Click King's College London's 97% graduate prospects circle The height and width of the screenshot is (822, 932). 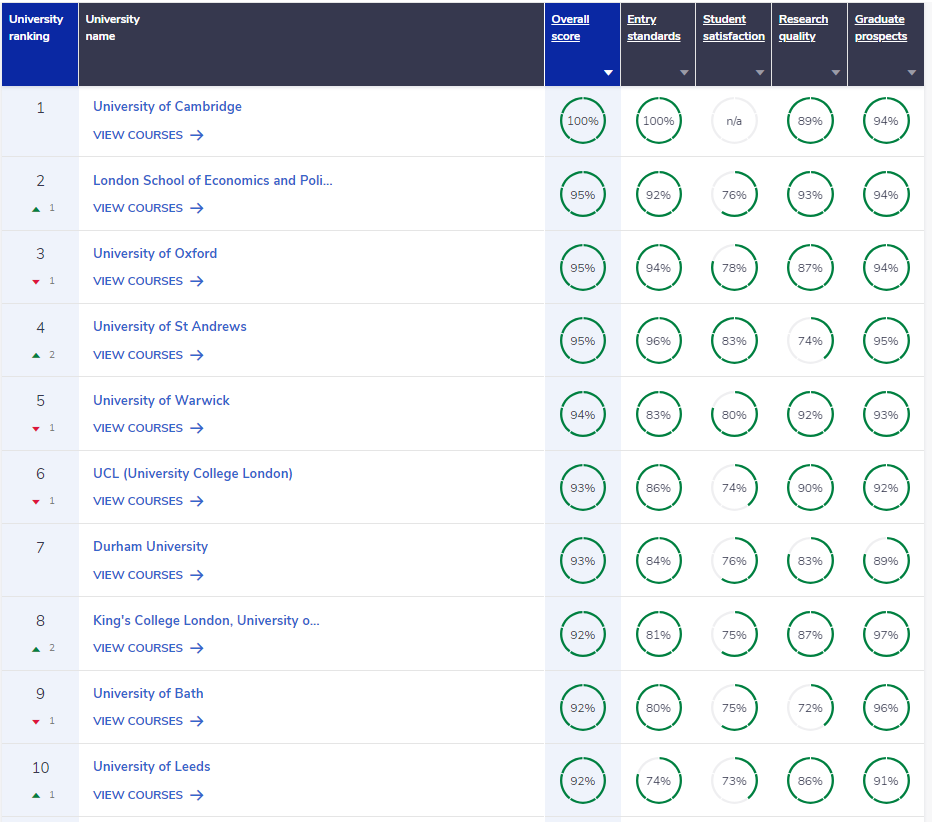pyautogui.click(x=885, y=635)
